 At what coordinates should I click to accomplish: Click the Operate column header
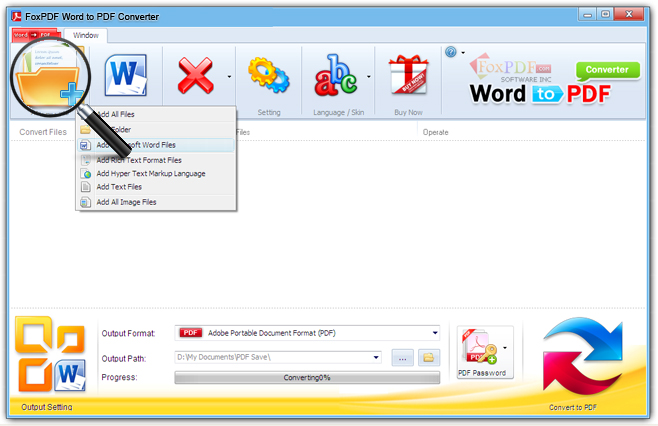(436, 132)
